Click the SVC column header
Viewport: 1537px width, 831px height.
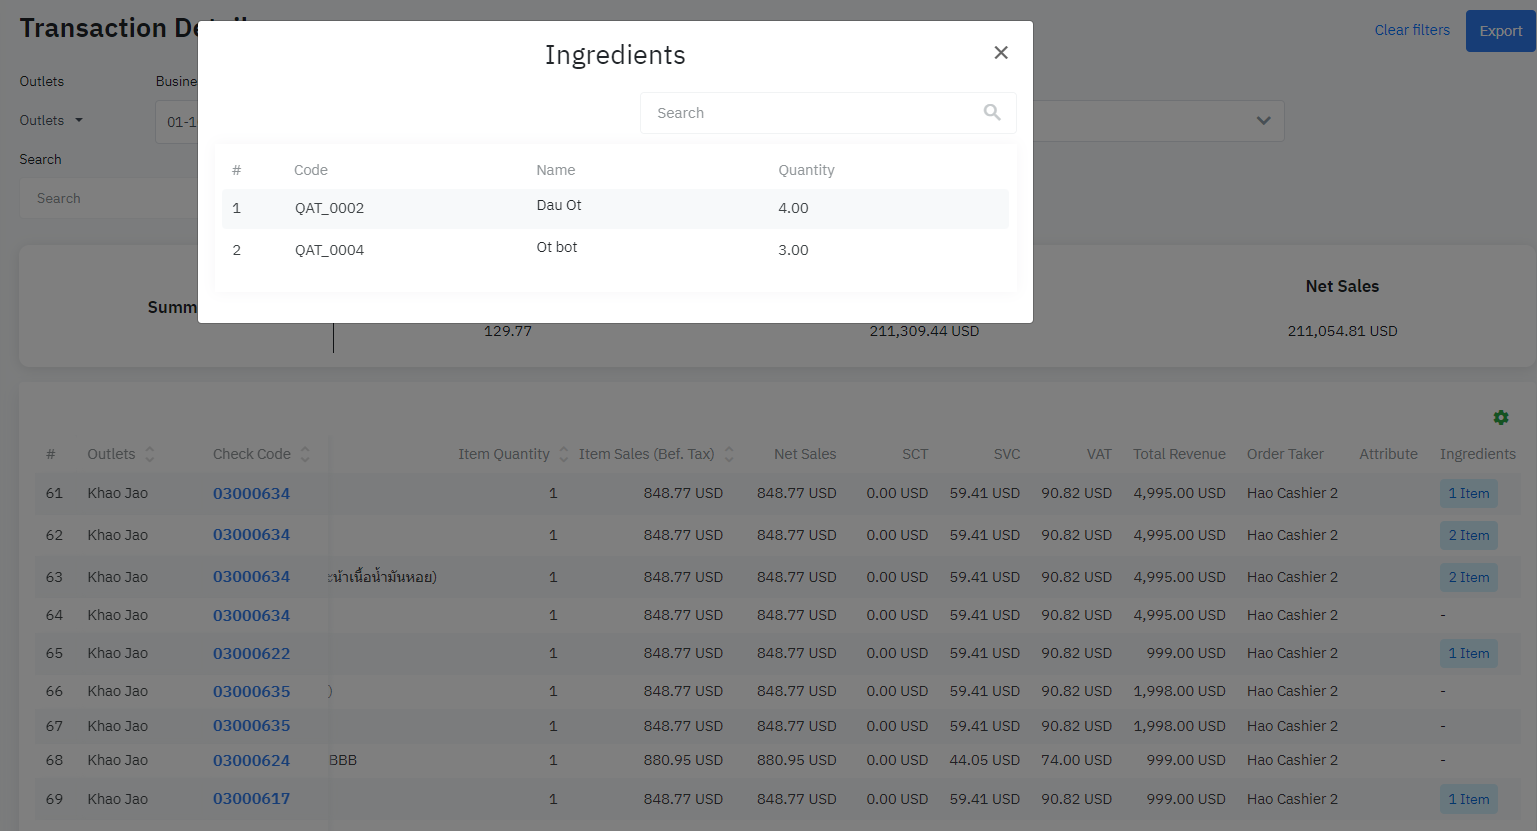coord(1007,454)
